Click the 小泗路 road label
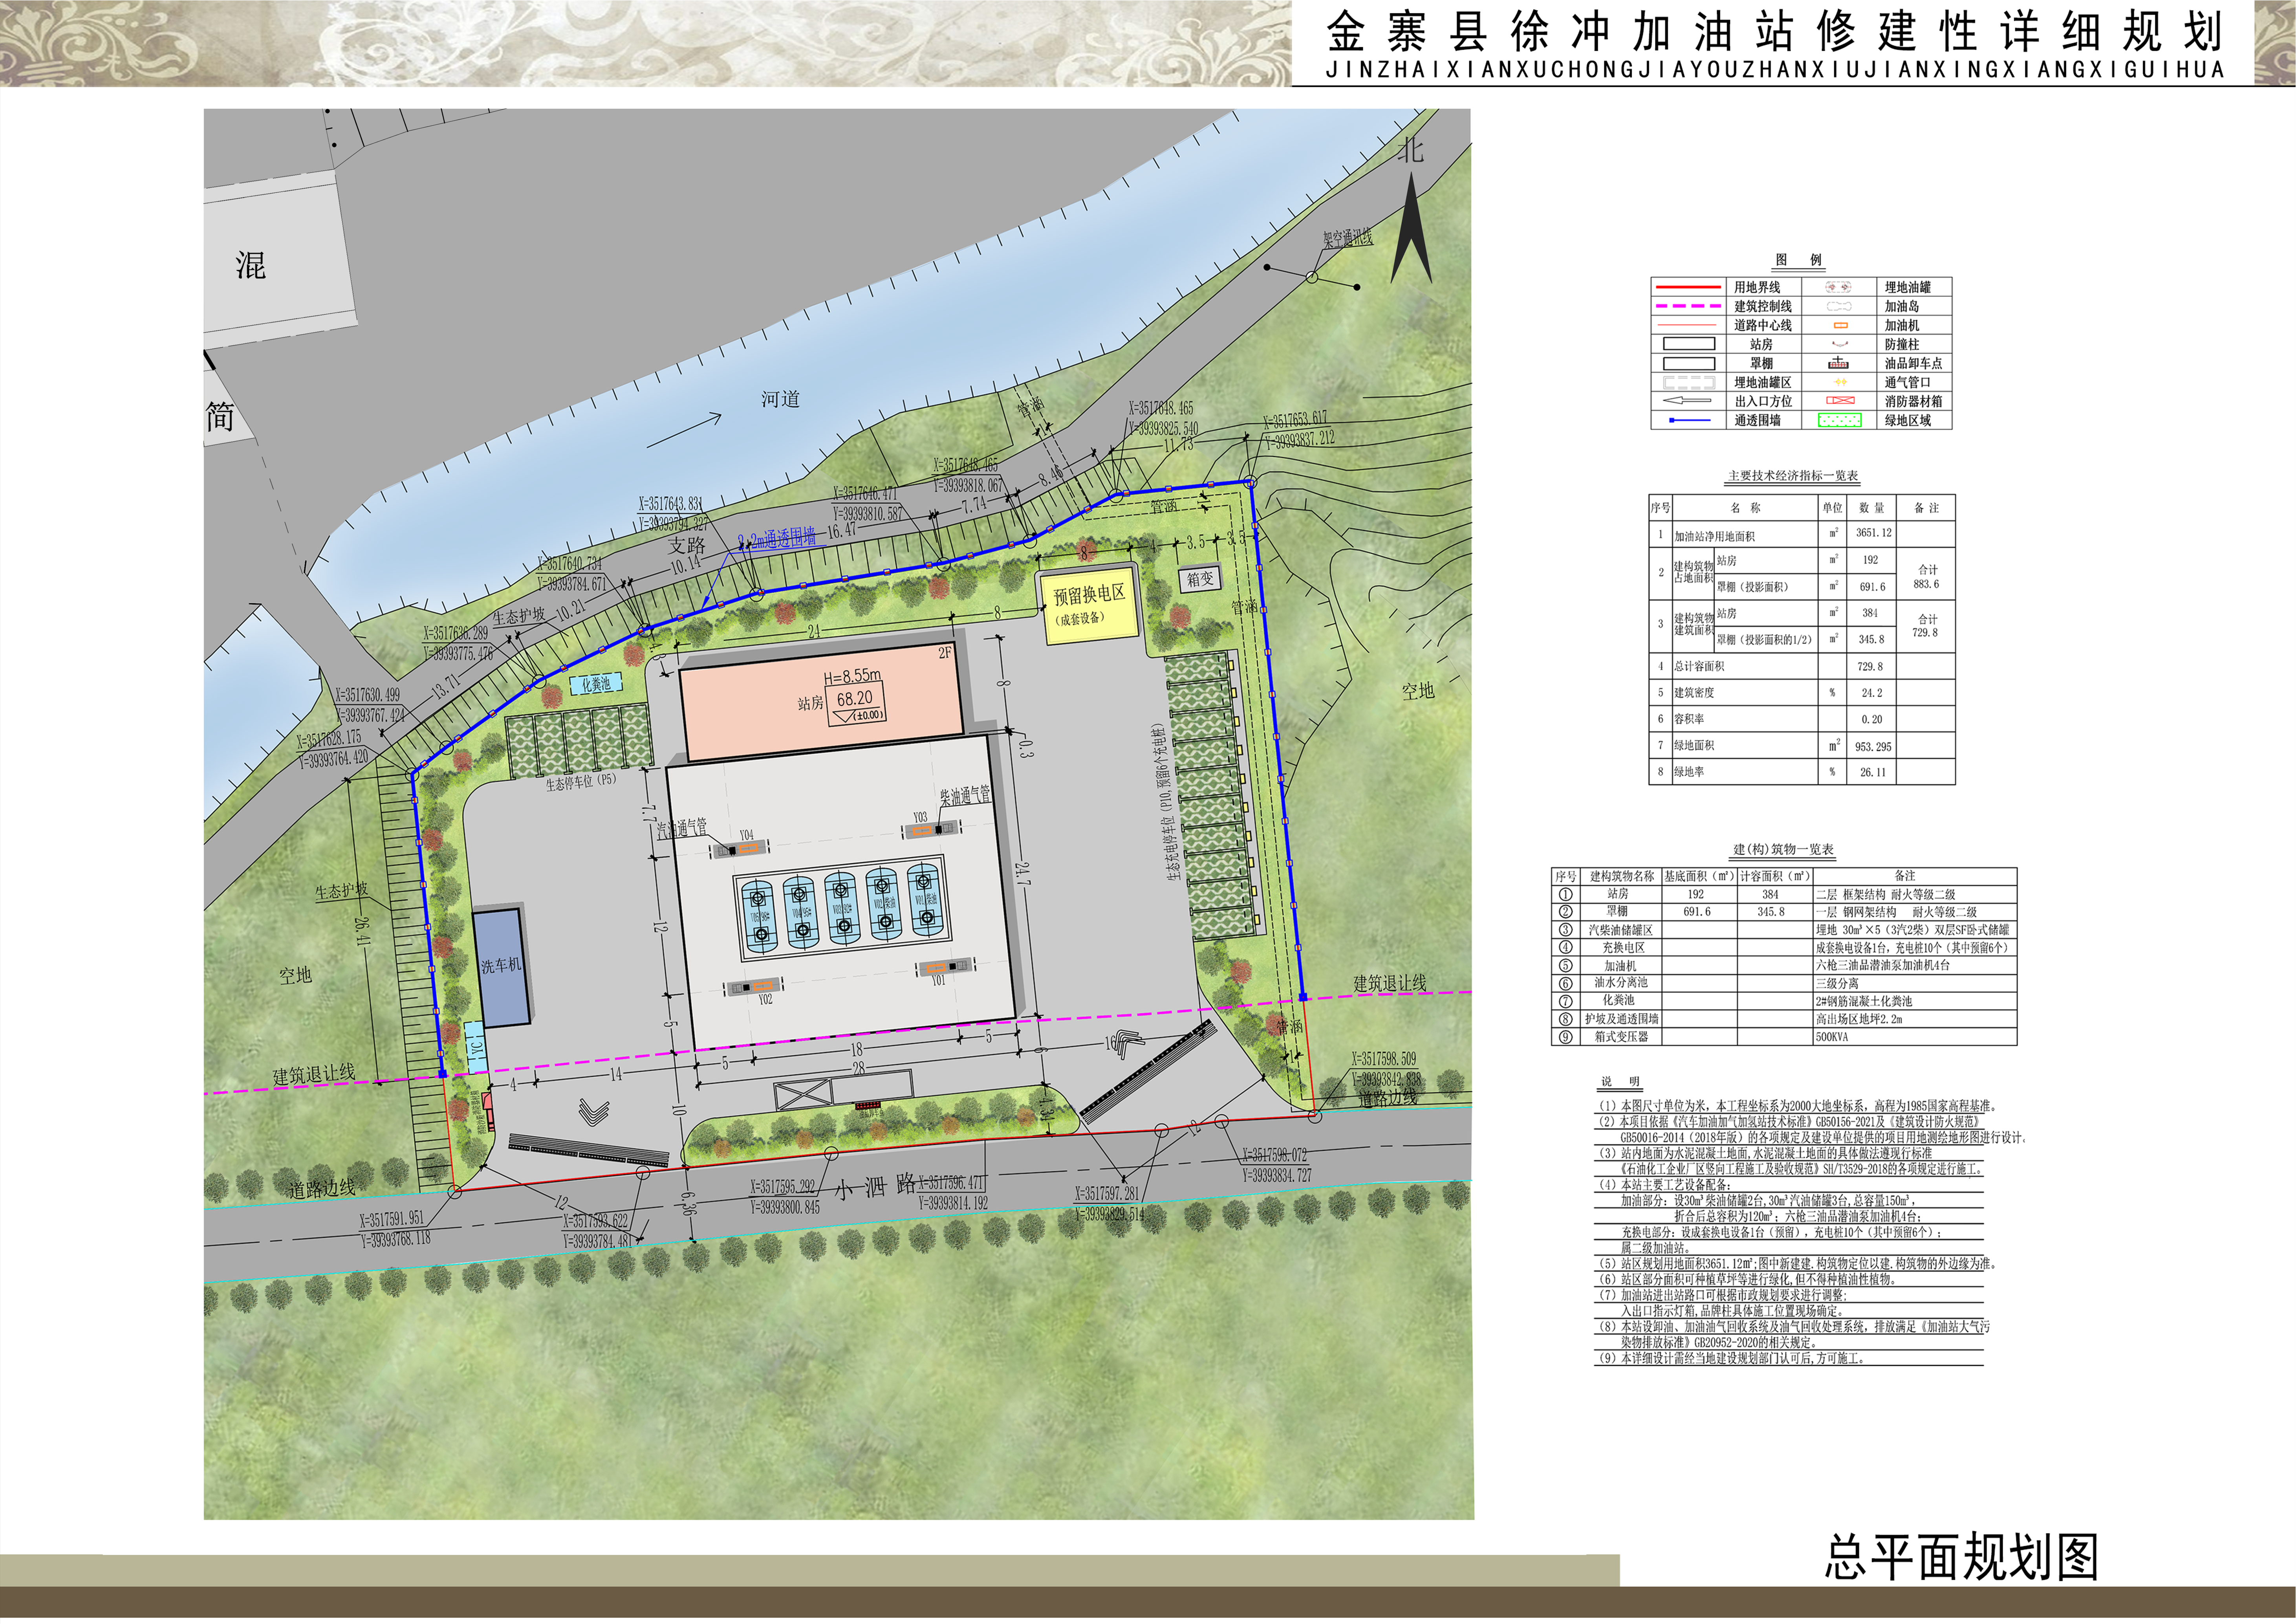Screen dimensions: 2296x1624 coord(876,1187)
